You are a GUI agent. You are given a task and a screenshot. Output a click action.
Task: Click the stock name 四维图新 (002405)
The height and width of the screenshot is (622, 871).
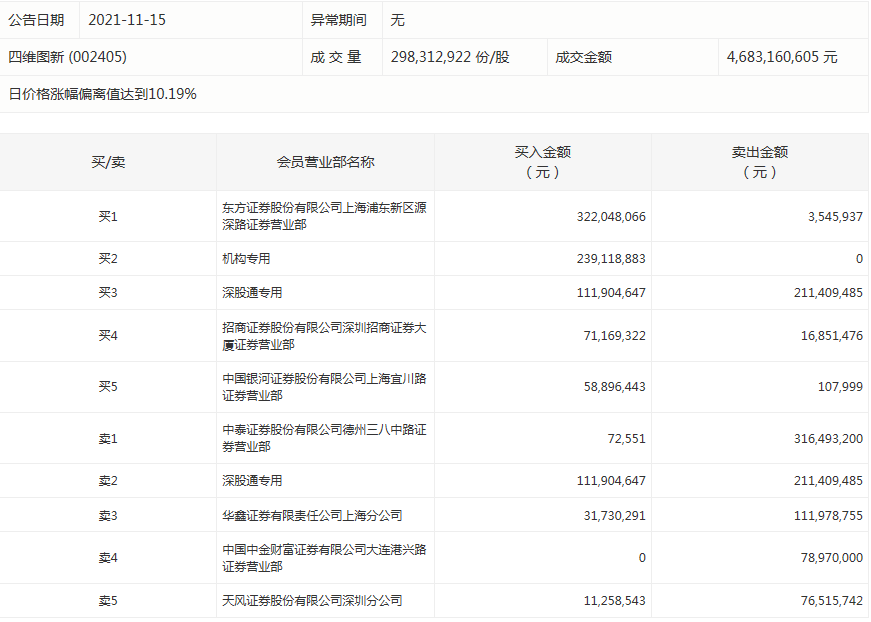click(67, 57)
